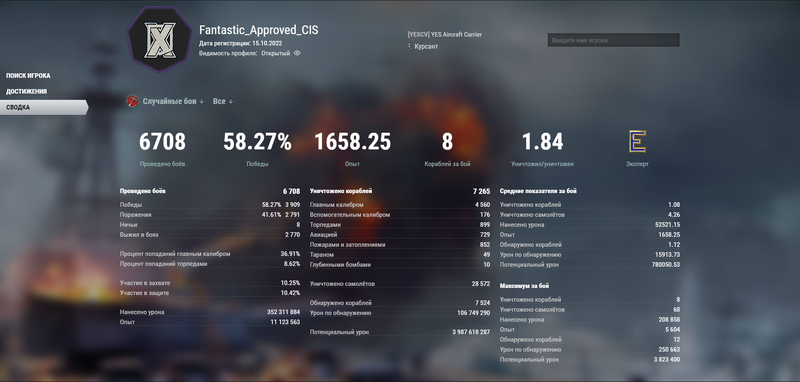Click the Кораблей за бой label
This screenshot has width=800, height=382.
[447, 164]
